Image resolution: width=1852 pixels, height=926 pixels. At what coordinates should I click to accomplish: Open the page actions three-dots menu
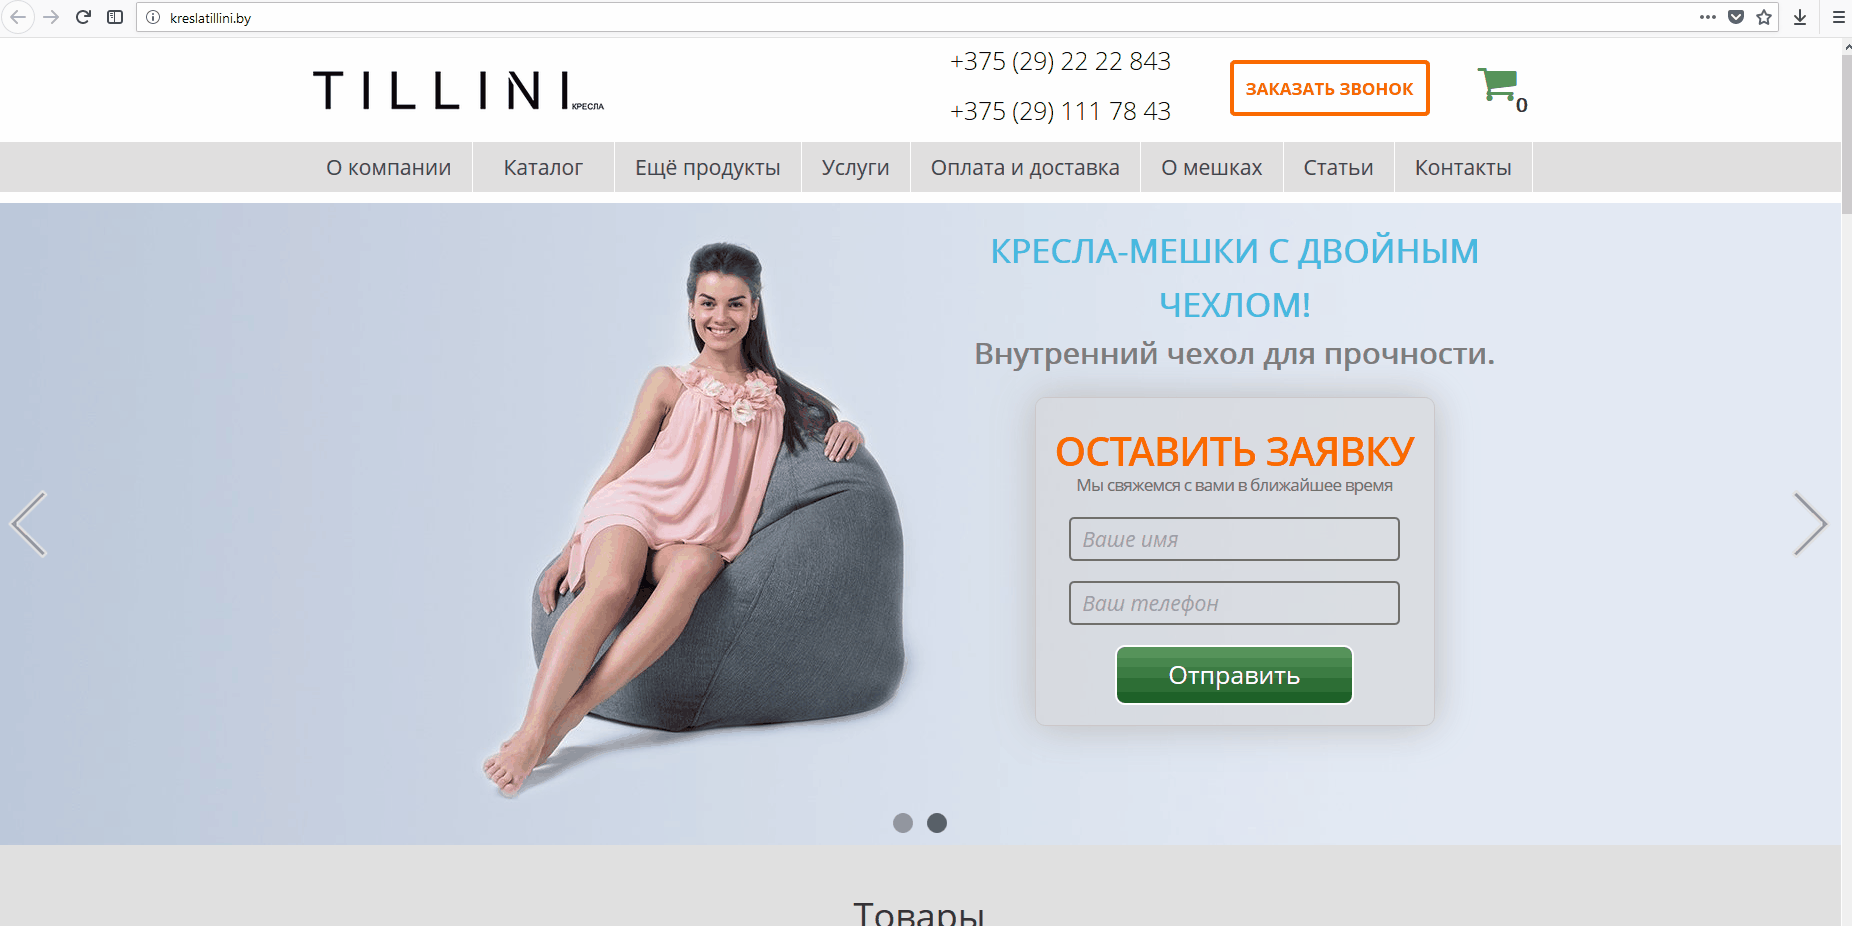pyautogui.click(x=1708, y=17)
